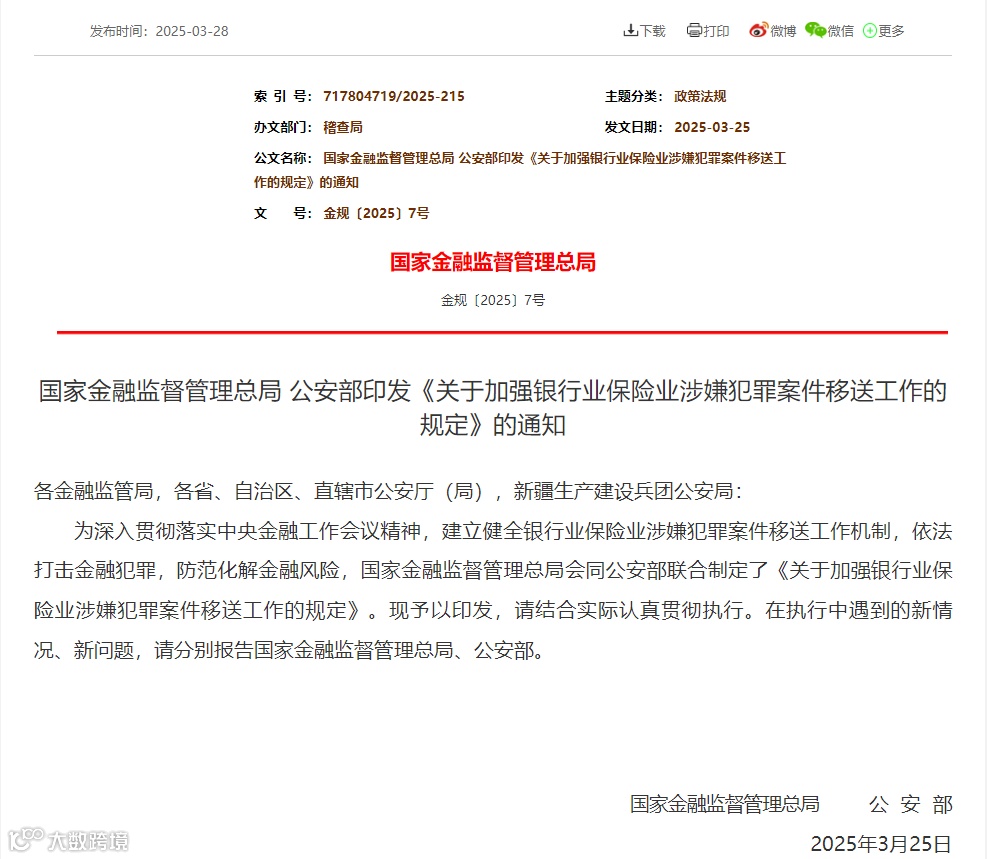Click the publish time 2025-03-28

pos(192,31)
